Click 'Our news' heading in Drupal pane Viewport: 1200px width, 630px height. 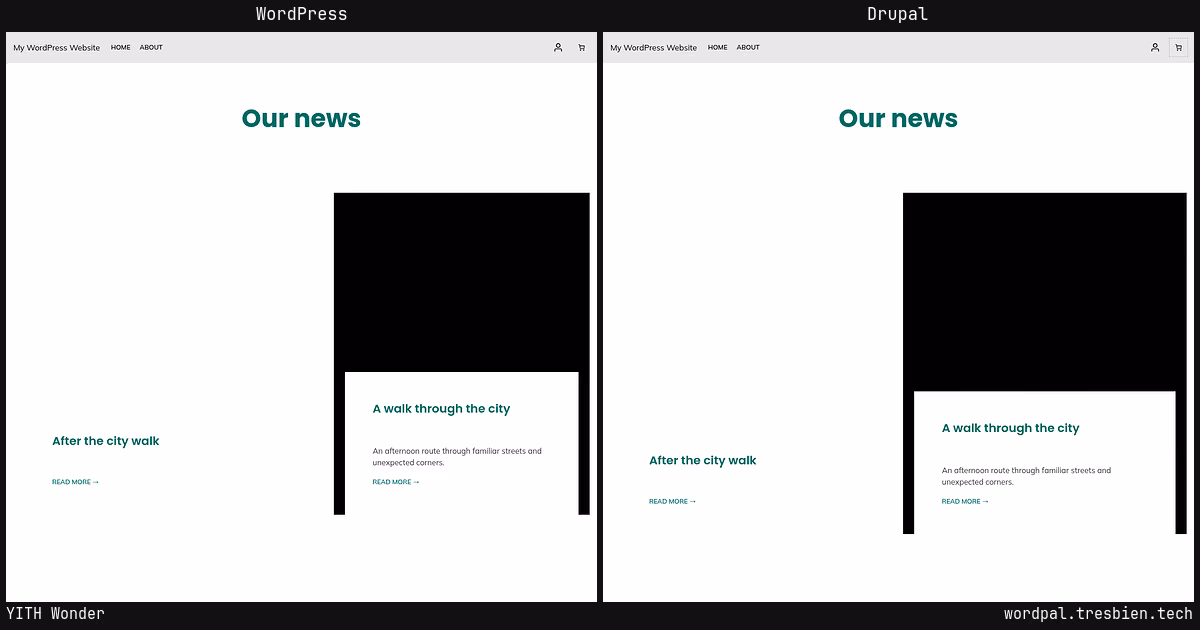(x=898, y=118)
